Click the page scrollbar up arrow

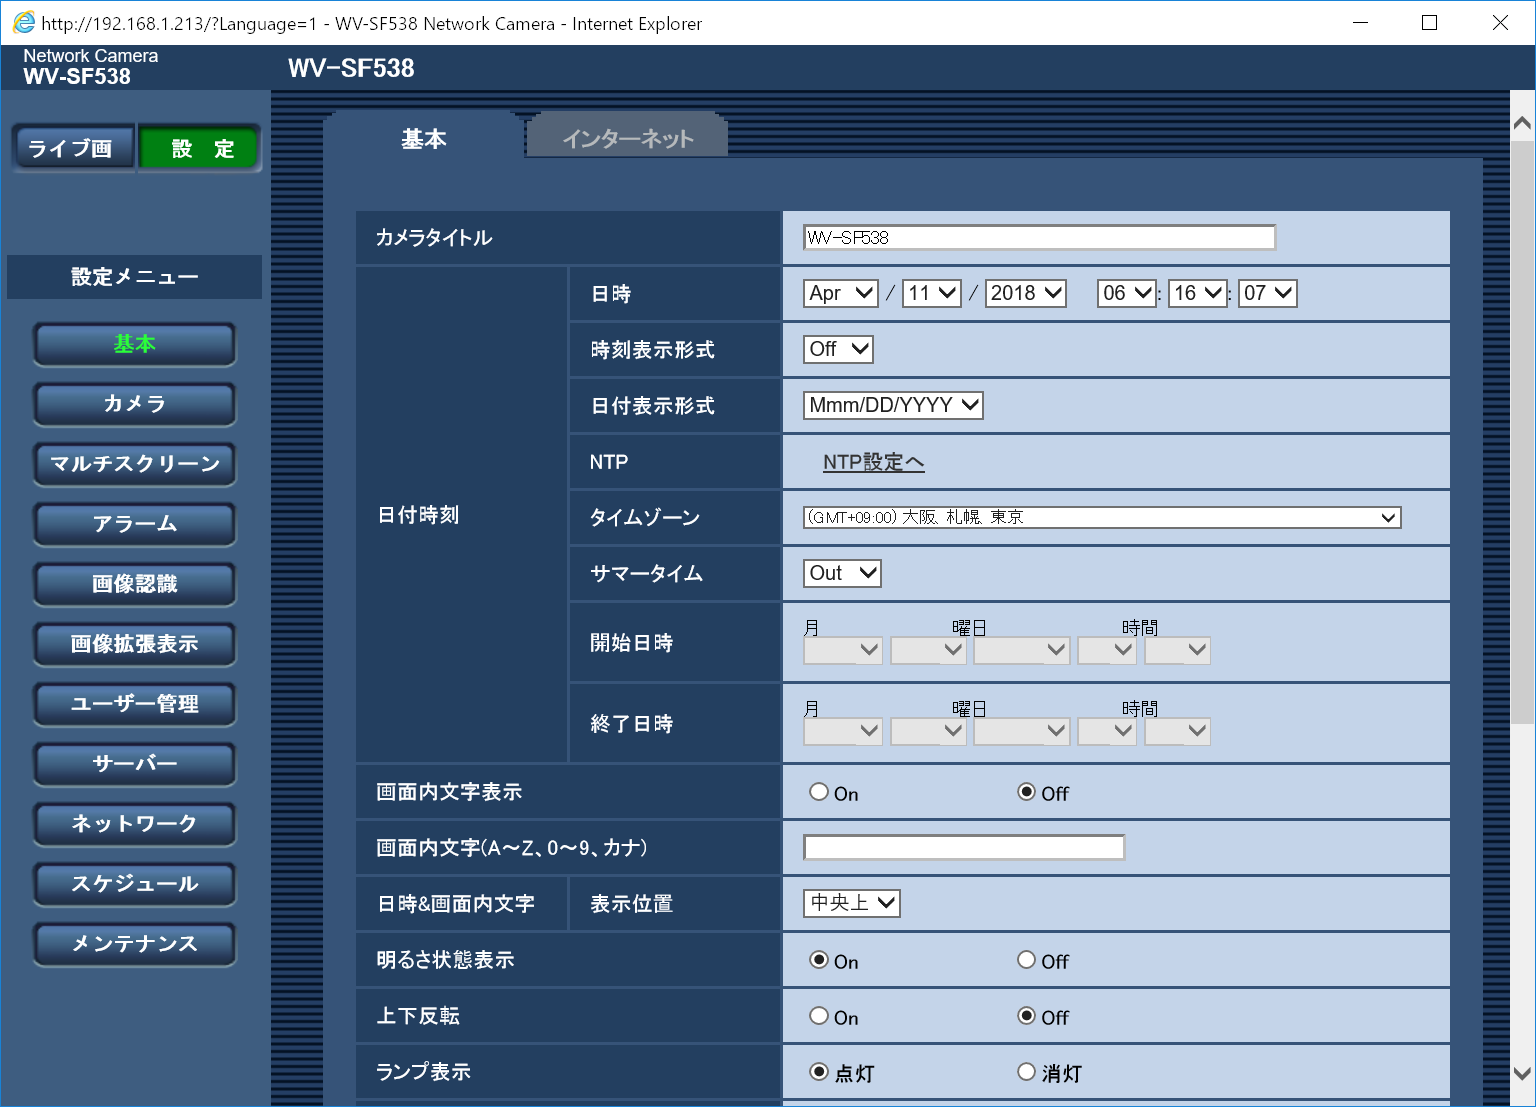(x=1522, y=124)
